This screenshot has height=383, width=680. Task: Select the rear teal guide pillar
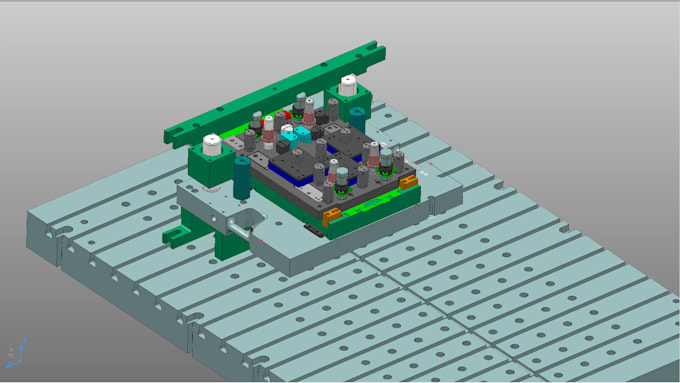pyautogui.click(x=357, y=119)
